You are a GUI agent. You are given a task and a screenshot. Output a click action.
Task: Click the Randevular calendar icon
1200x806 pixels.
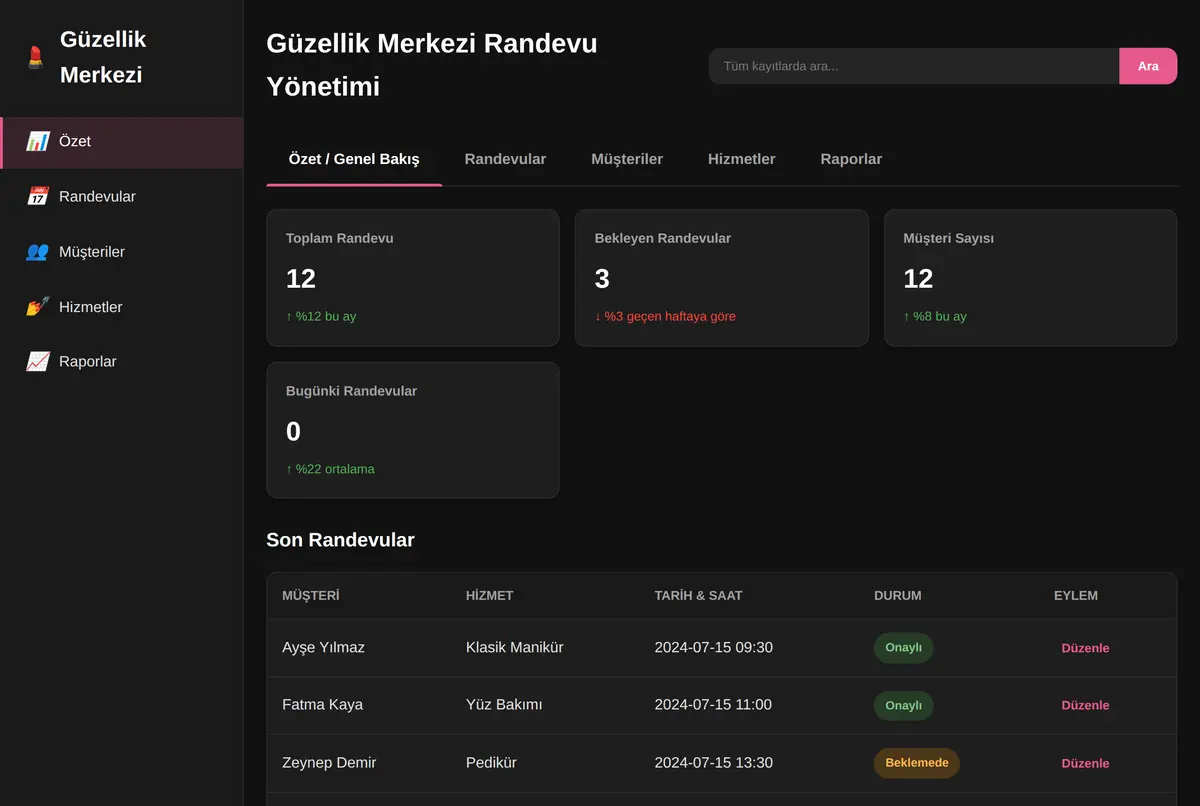[37, 197]
